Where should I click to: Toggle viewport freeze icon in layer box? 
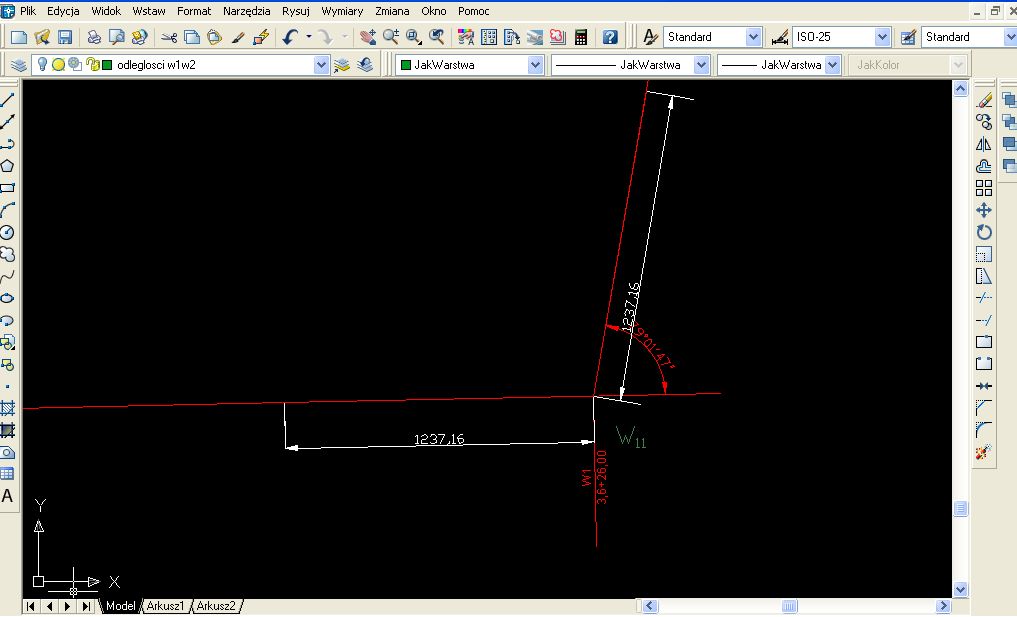[75, 64]
